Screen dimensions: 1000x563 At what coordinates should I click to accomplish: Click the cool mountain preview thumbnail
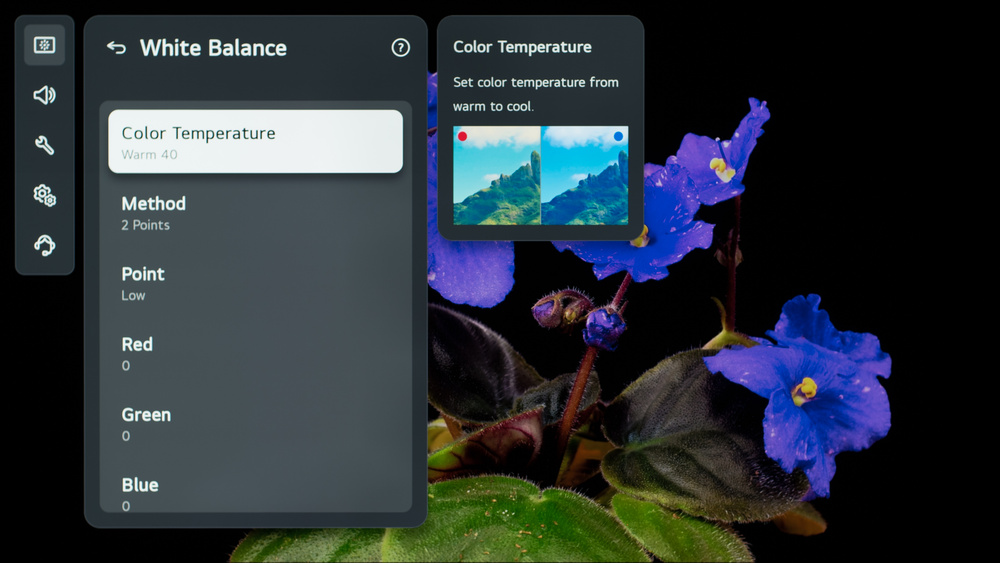point(584,175)
